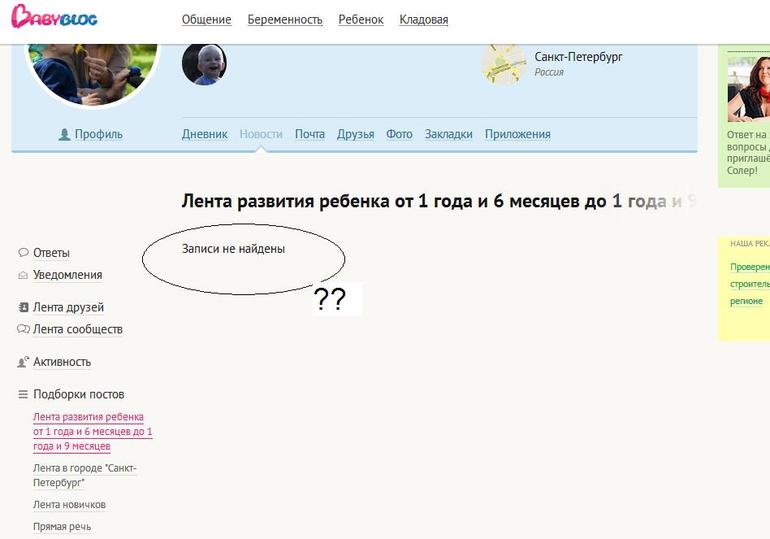770x539 pixels.
Task: Switch to the Фото tab
Action: [x=399, y=134]
